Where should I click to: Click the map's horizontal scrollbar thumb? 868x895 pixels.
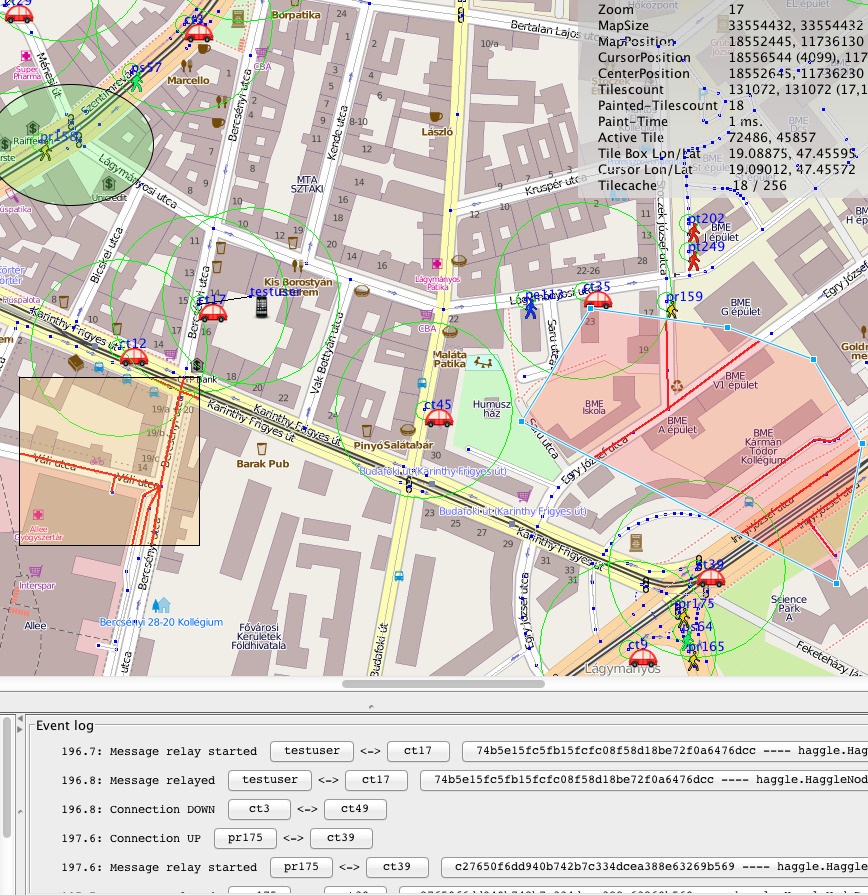coord(443,684)
